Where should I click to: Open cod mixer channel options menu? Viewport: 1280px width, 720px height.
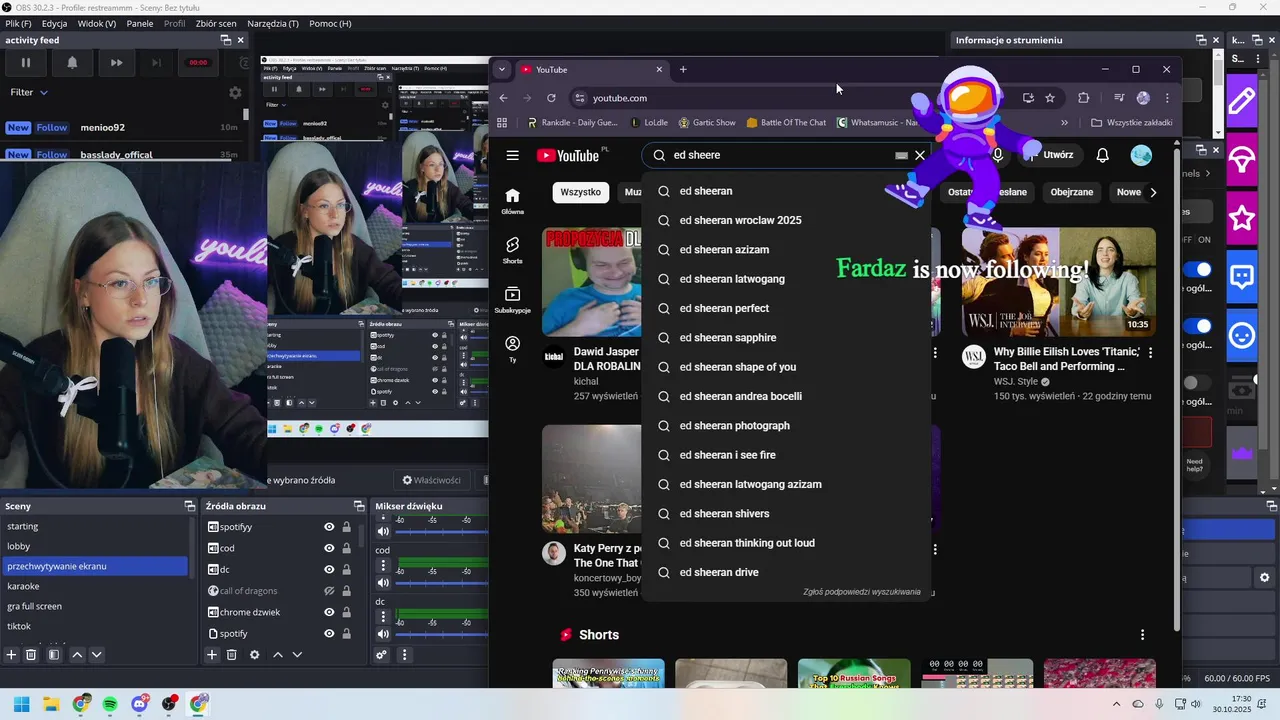pos(383,566)
